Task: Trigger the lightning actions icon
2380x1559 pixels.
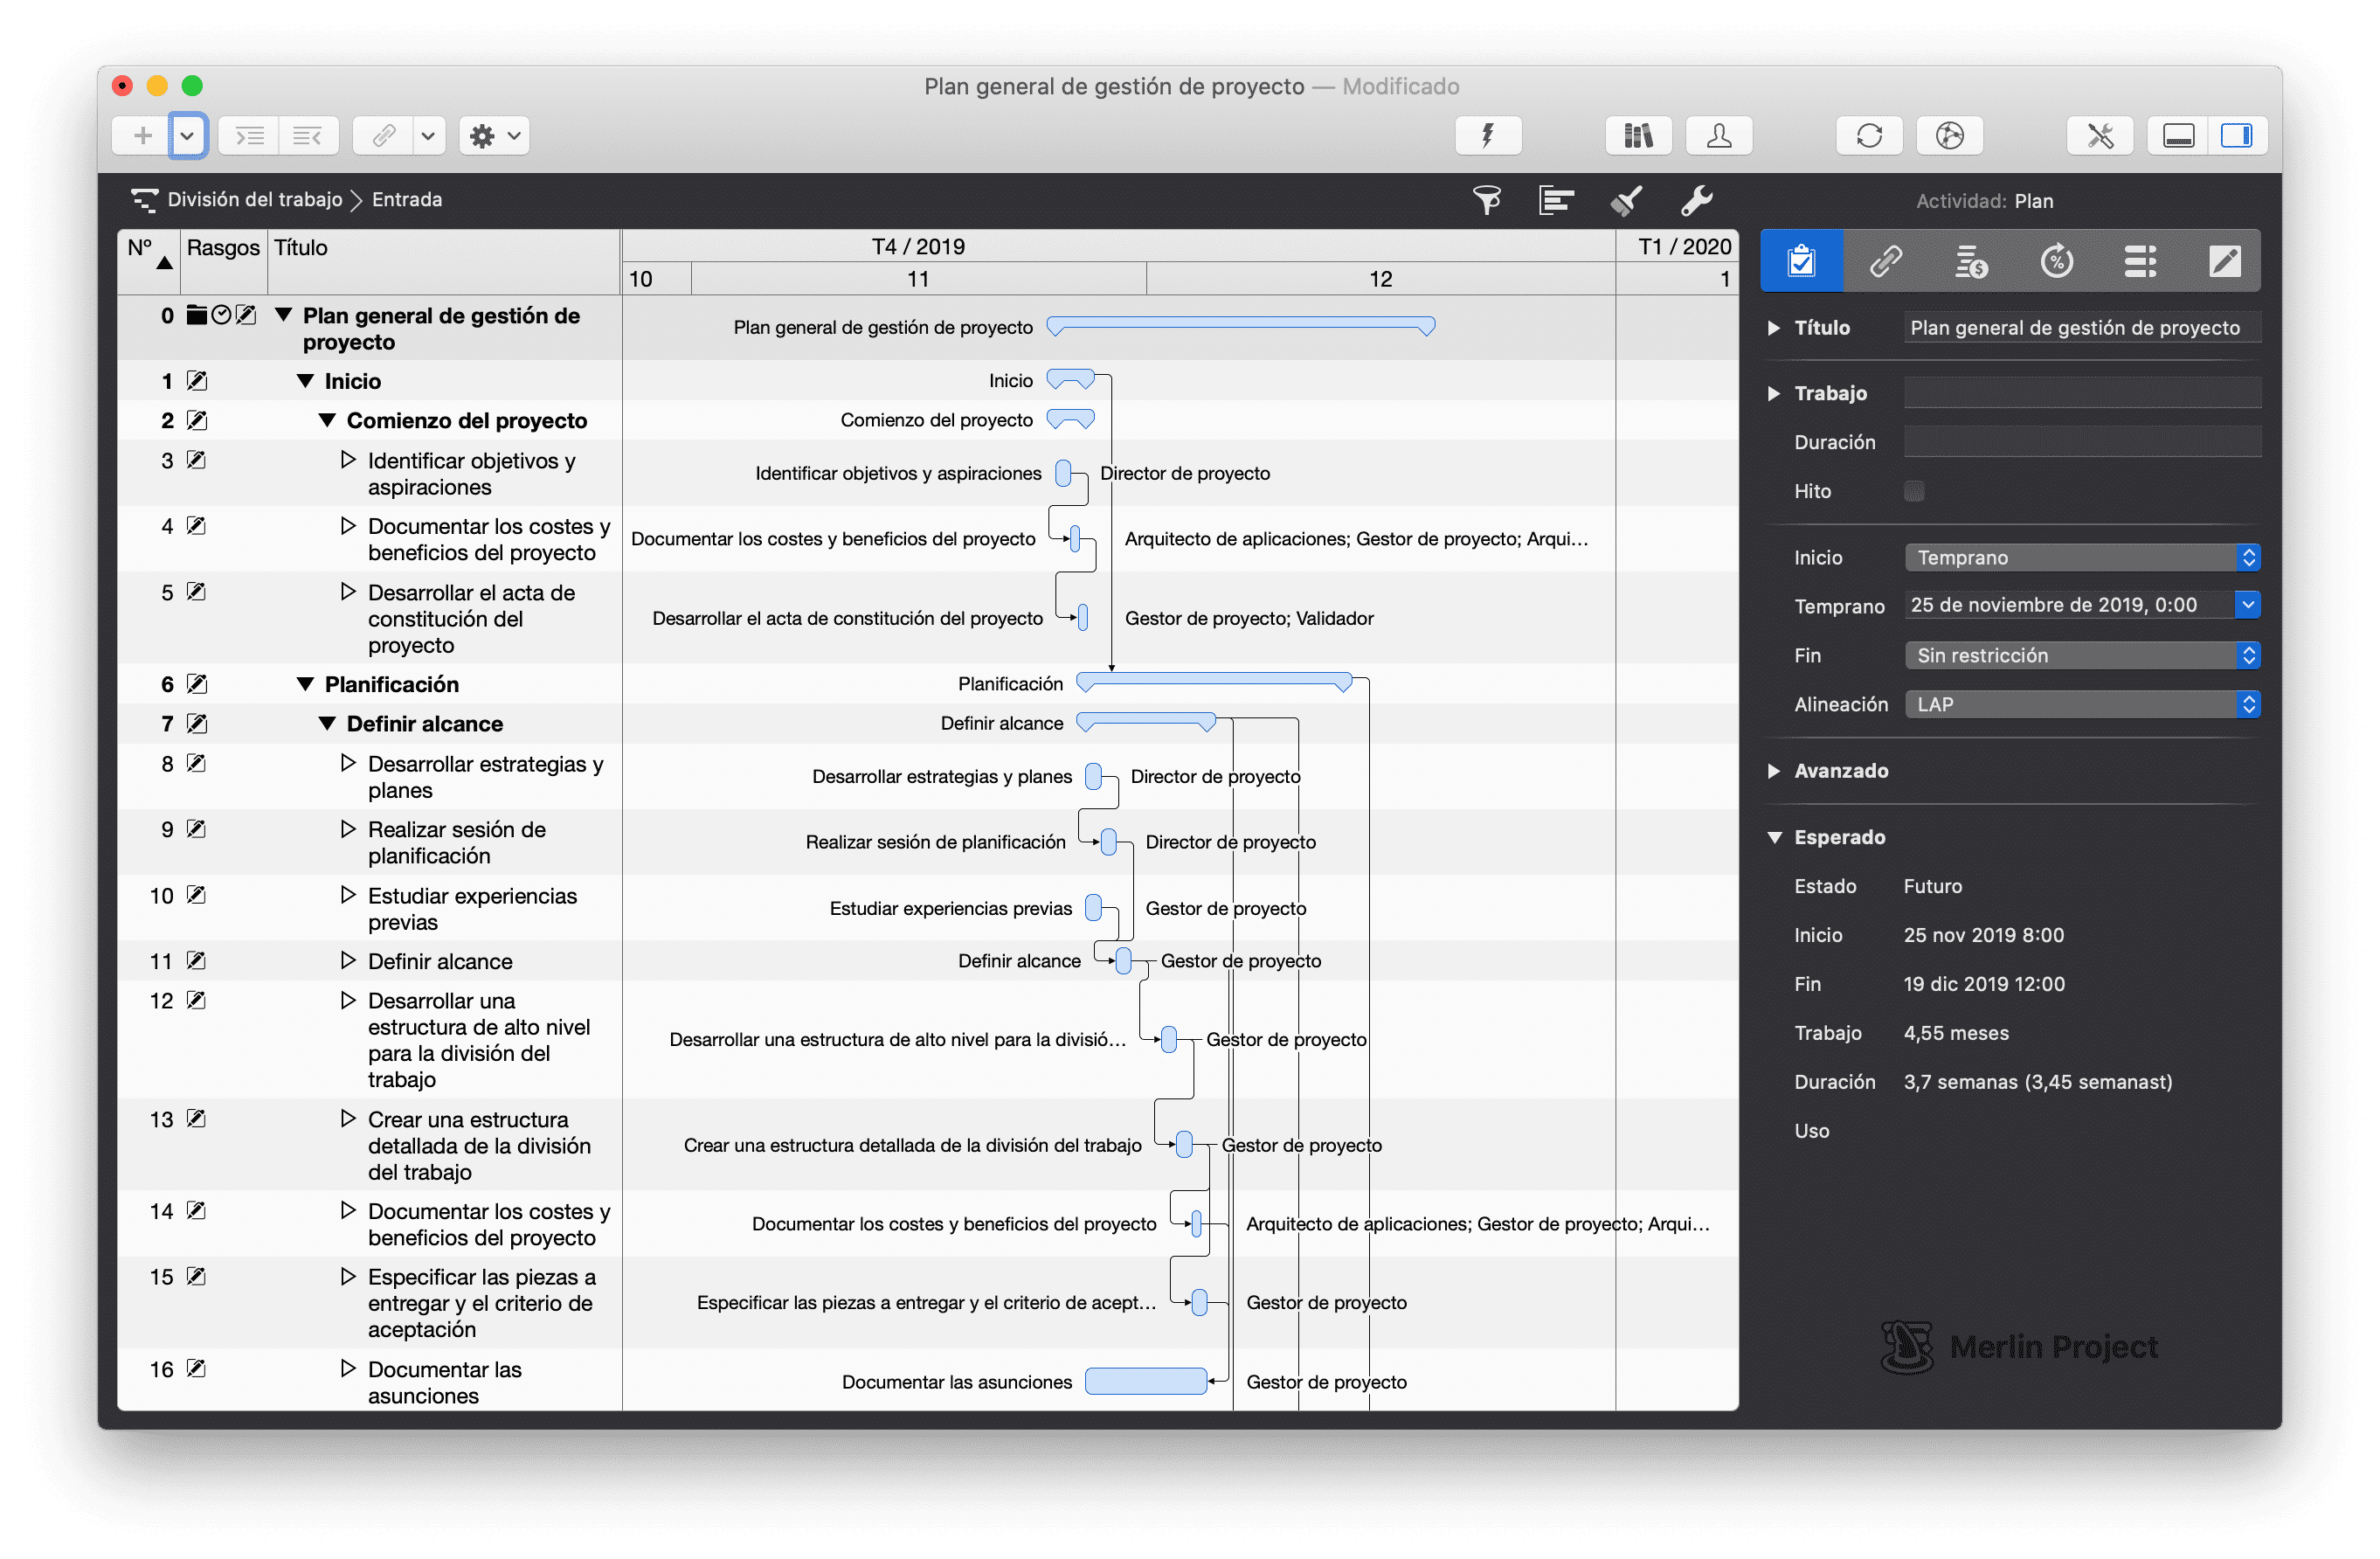Action: pos(1487,135)
